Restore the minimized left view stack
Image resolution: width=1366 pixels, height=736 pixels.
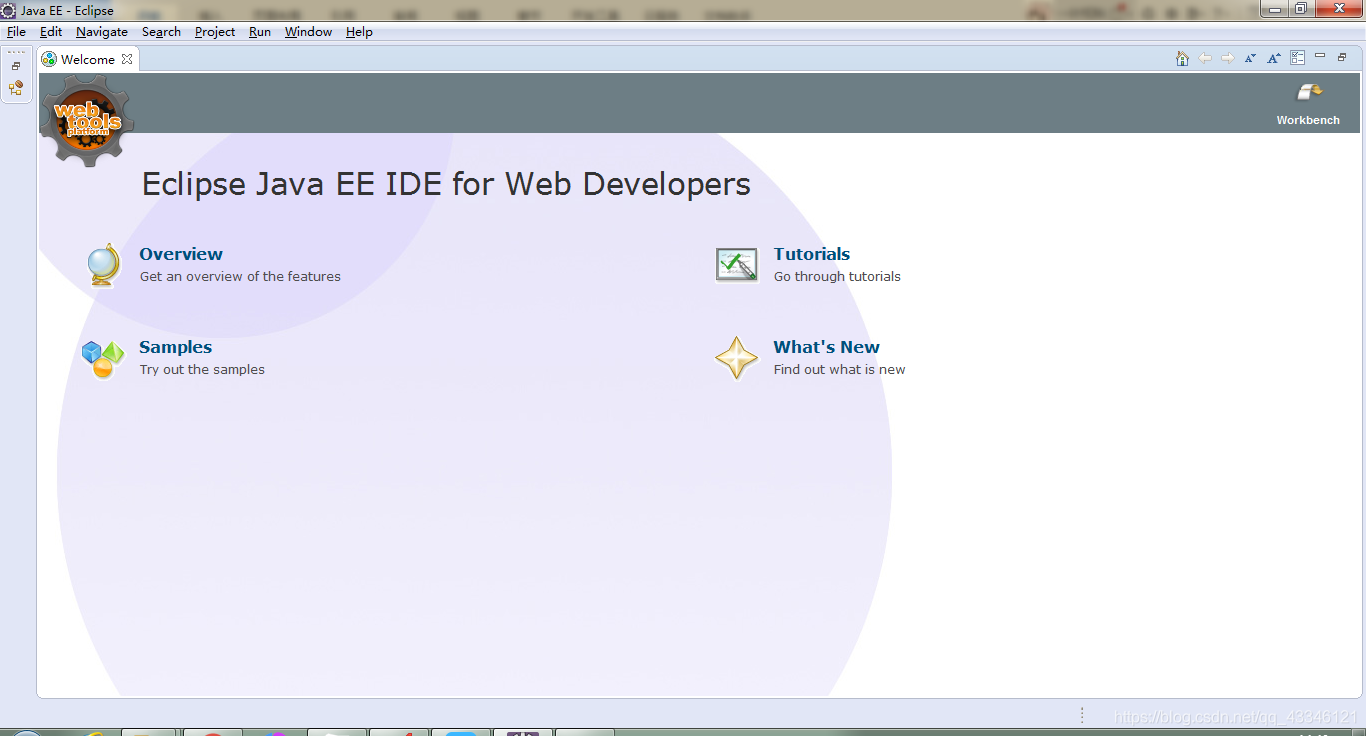16,66
